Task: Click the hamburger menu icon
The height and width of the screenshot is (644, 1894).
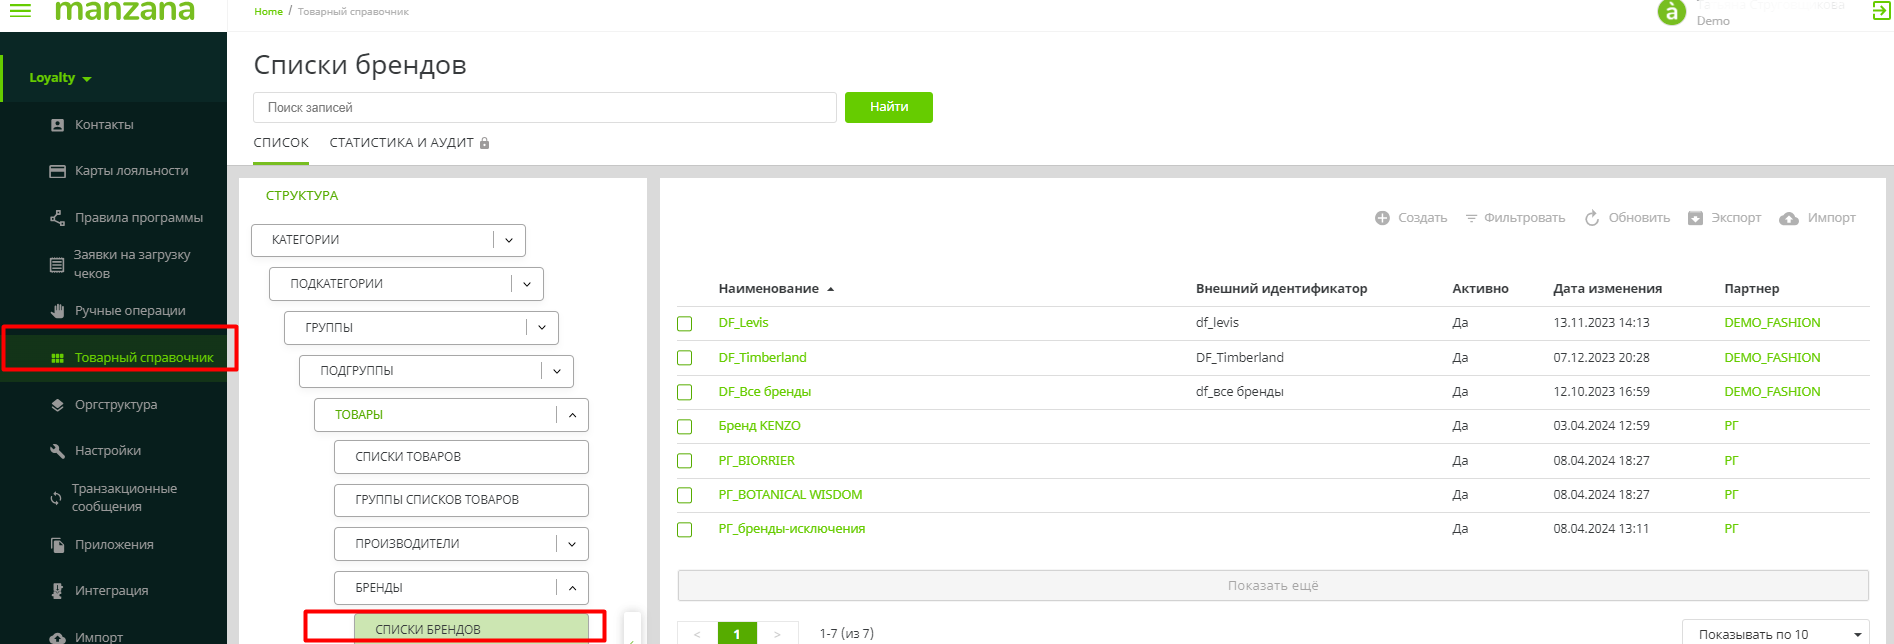Action: pyautogui.click(x=20, y=11)
